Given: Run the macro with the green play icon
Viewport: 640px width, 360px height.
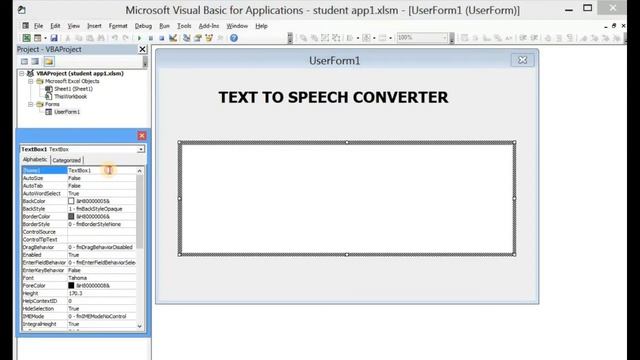Looking at the screenshot, I should click(140, 38).
